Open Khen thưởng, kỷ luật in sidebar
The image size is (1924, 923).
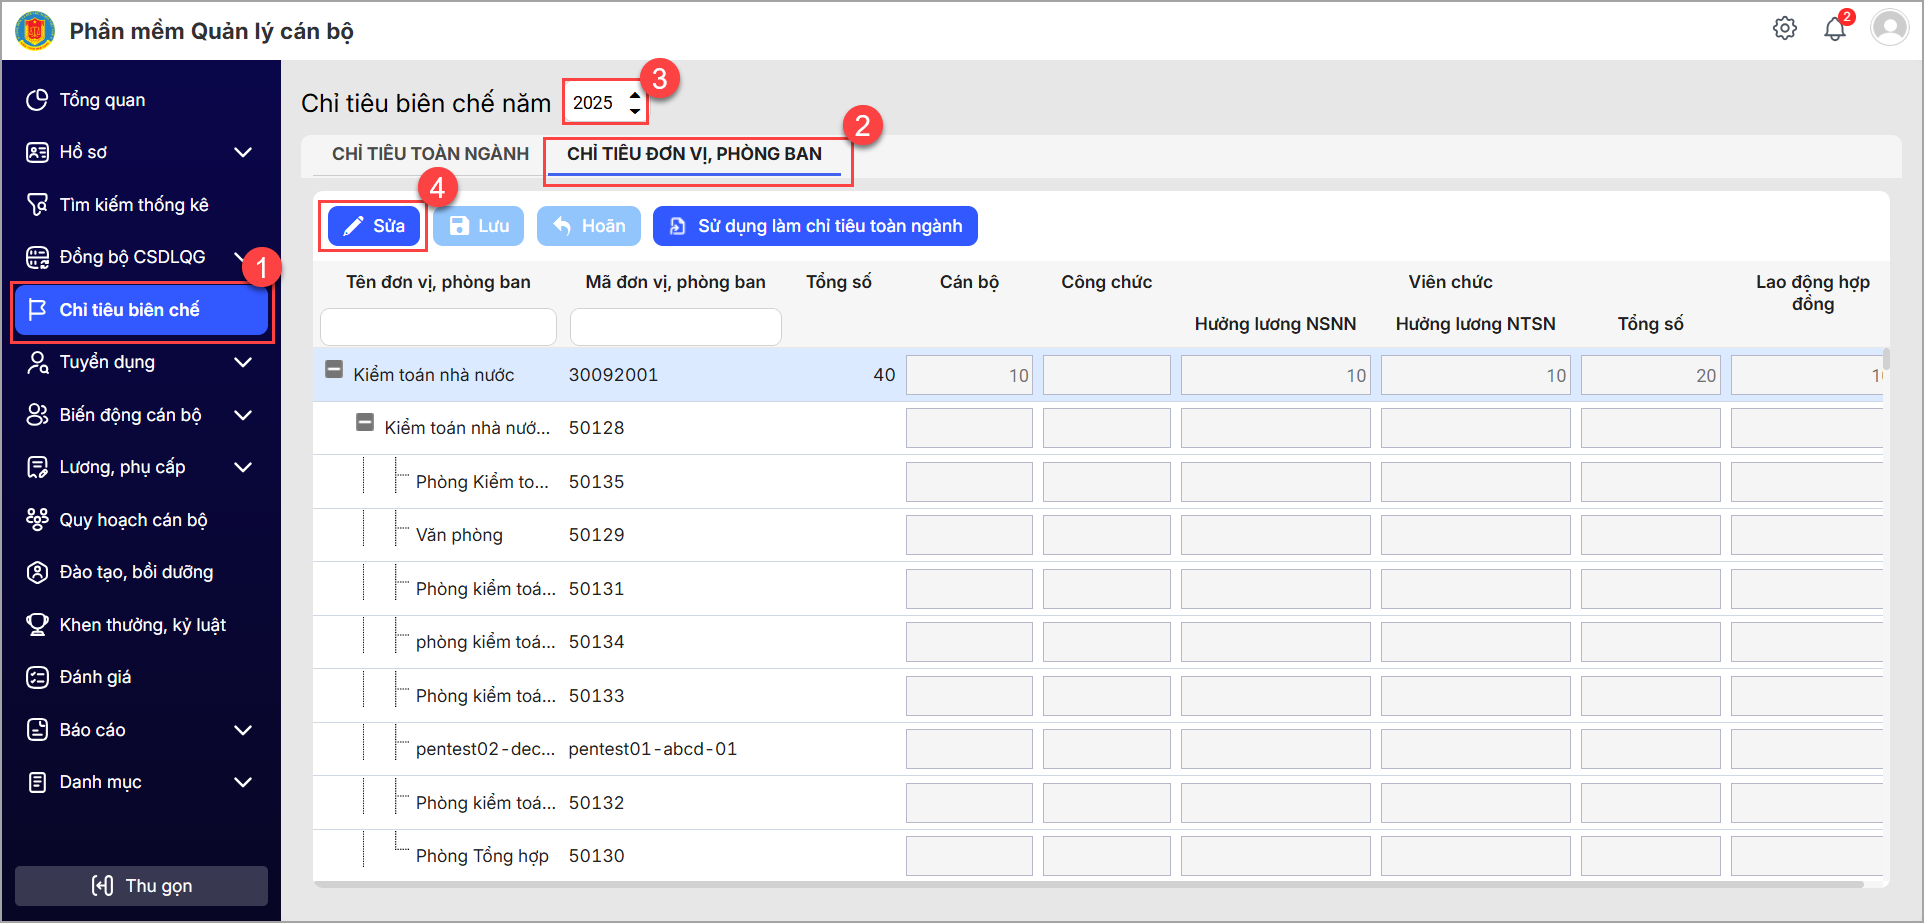tap(142, 625)
